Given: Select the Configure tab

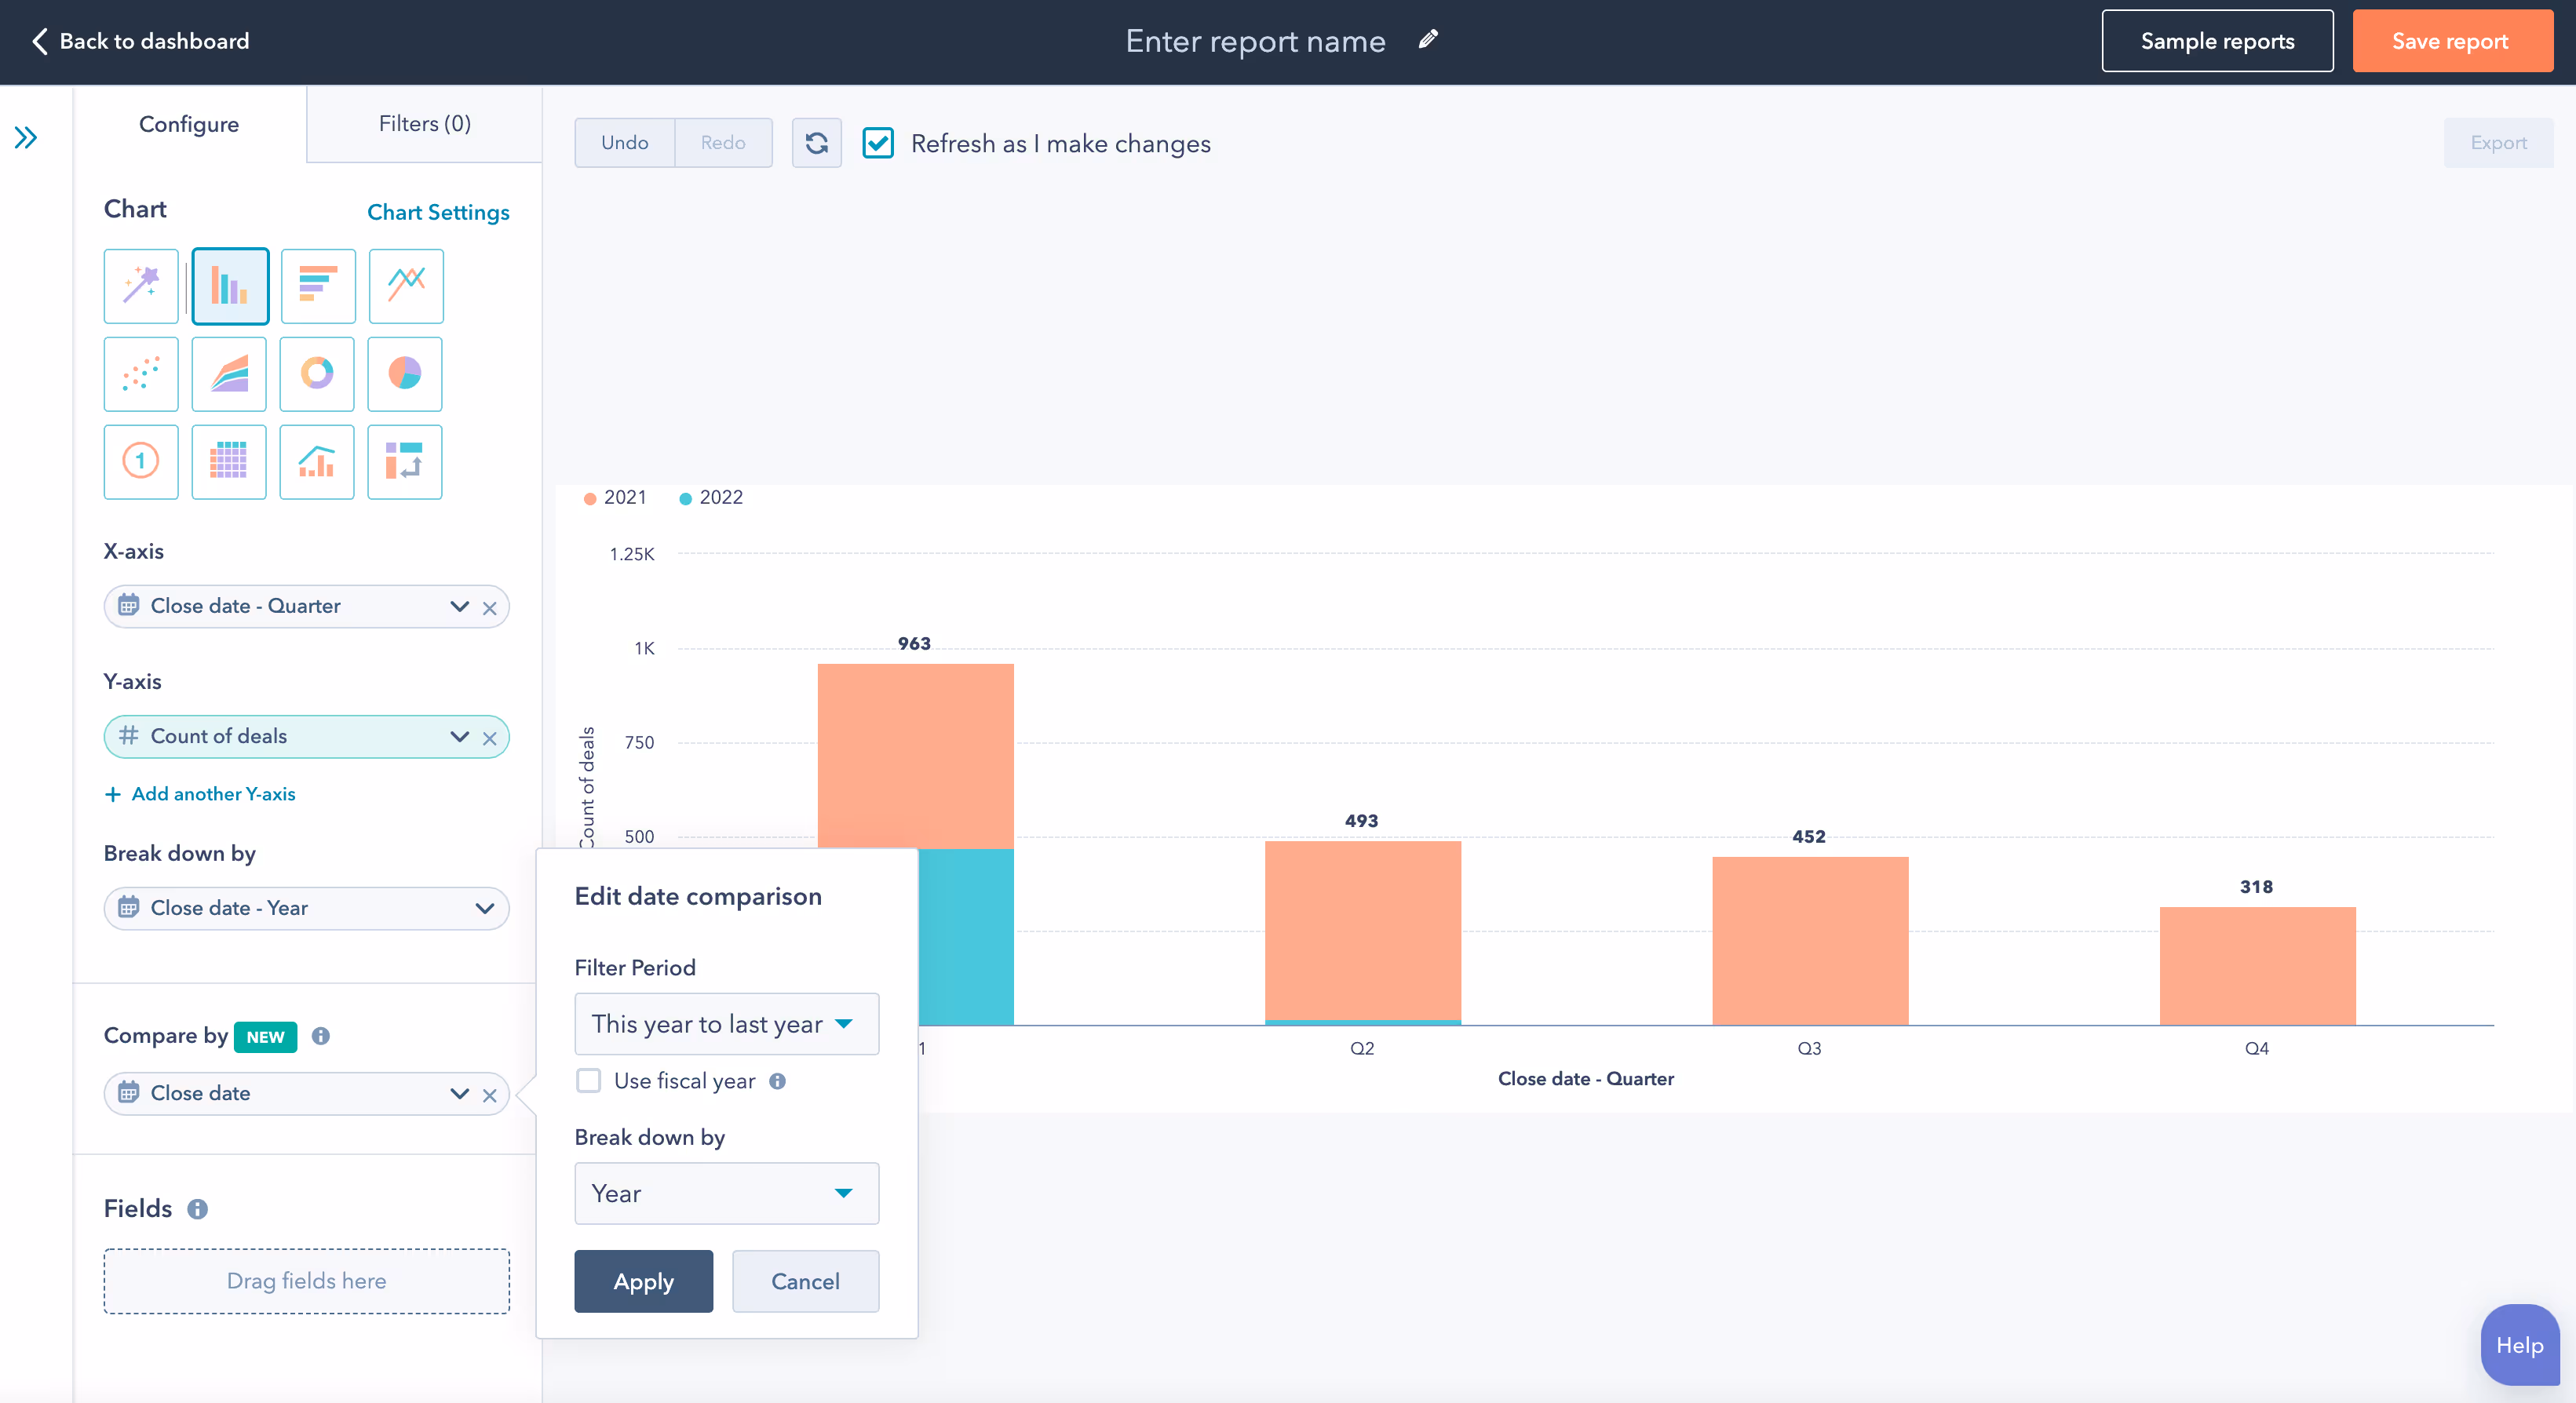Looking at the screenshot, I should (189, 123).
